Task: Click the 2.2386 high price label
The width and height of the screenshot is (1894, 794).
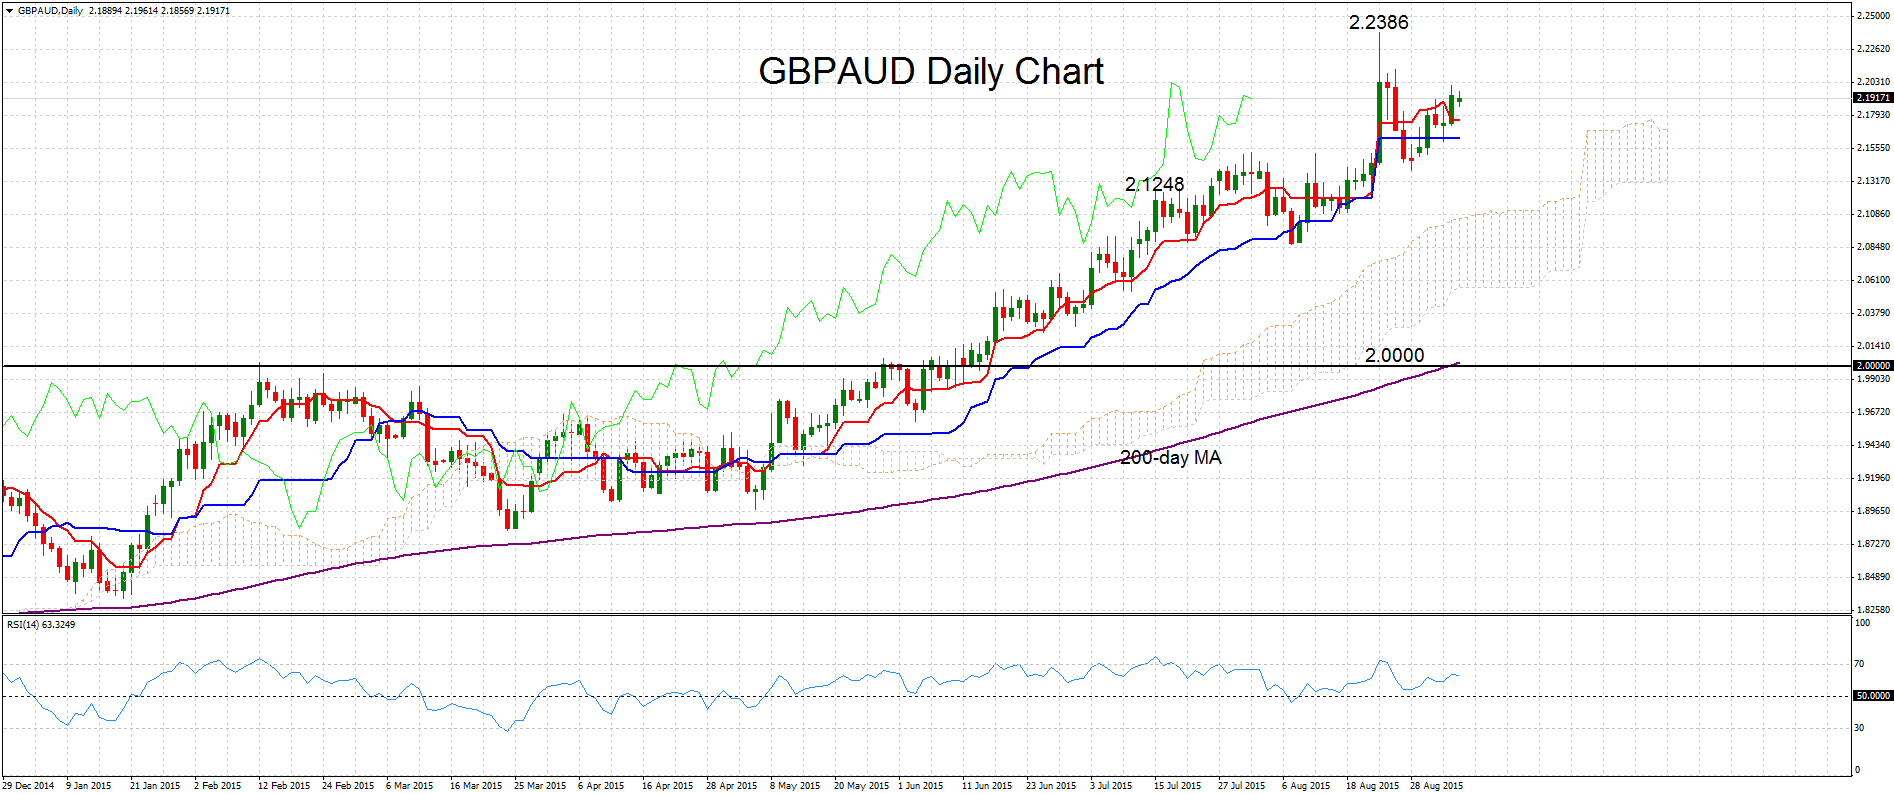Action: point(1378,22)
